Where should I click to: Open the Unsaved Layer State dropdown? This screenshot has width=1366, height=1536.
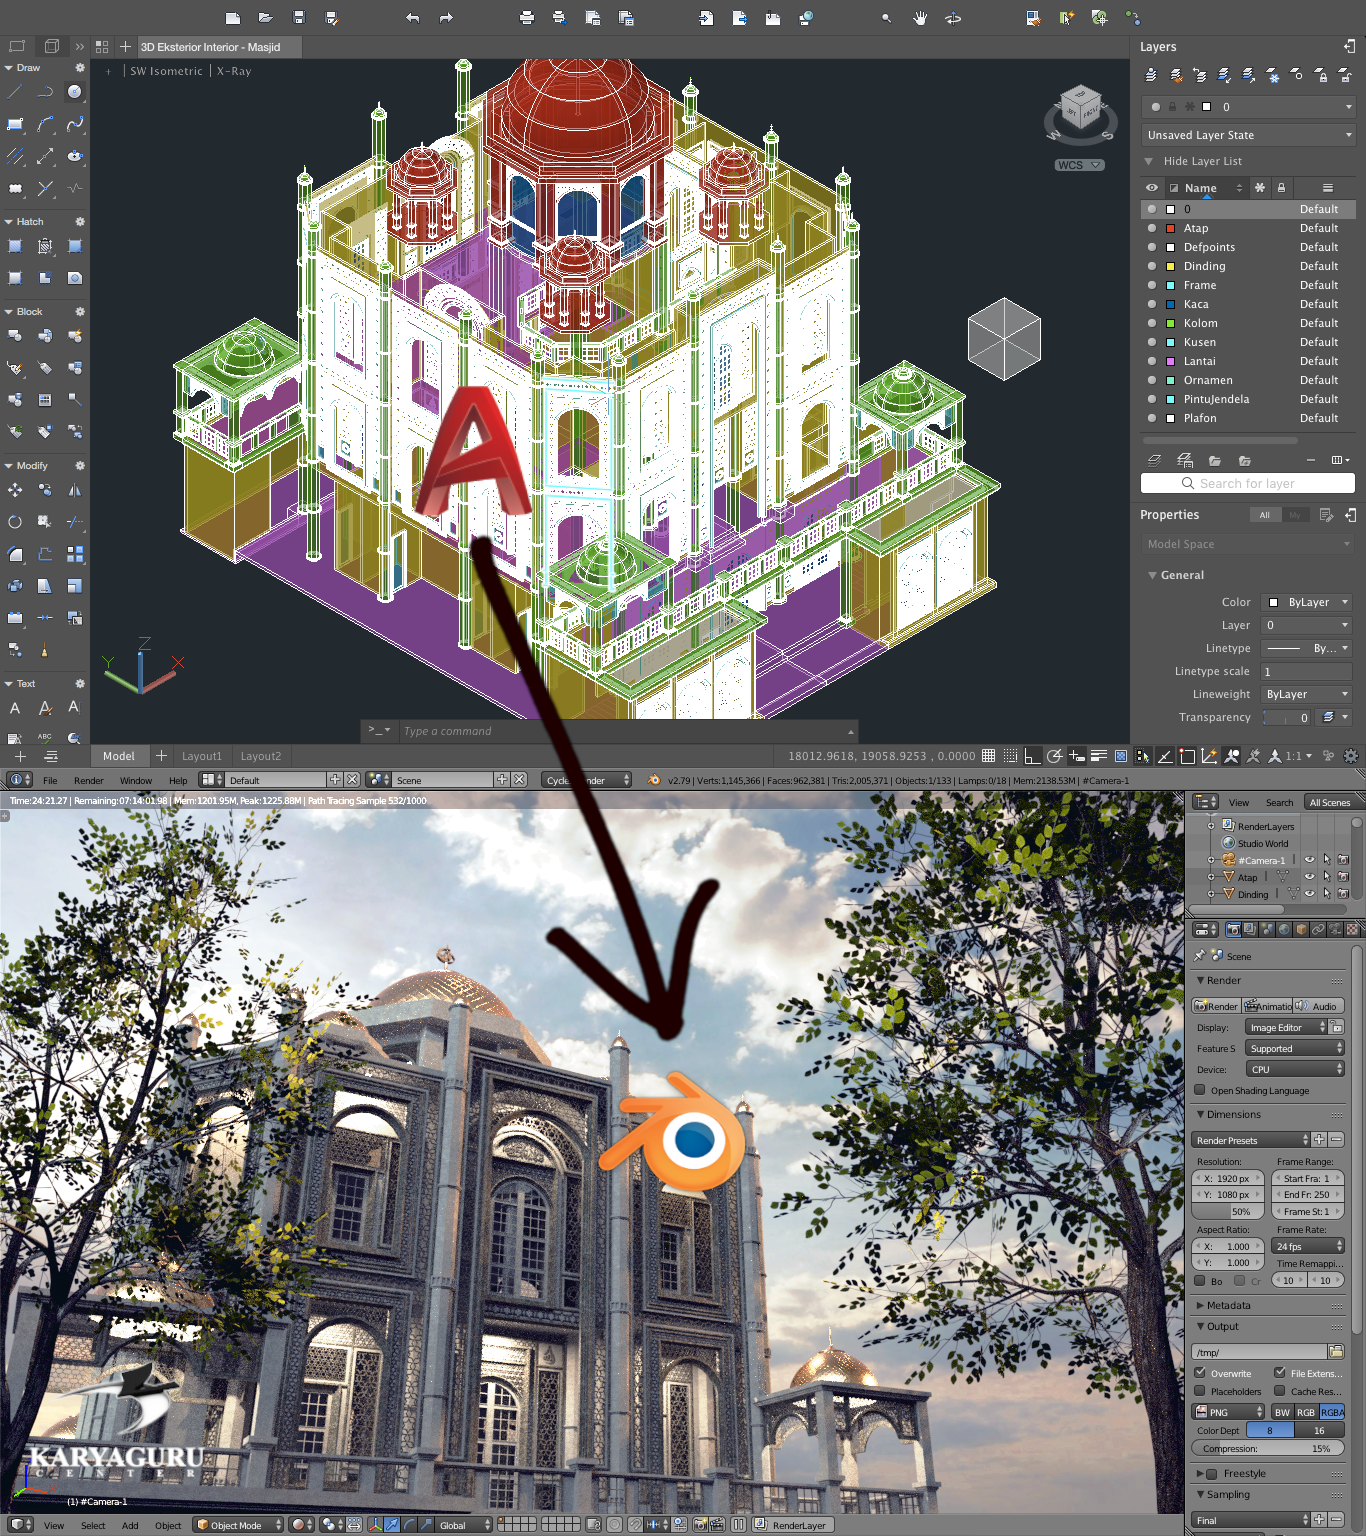(1248, 135)
